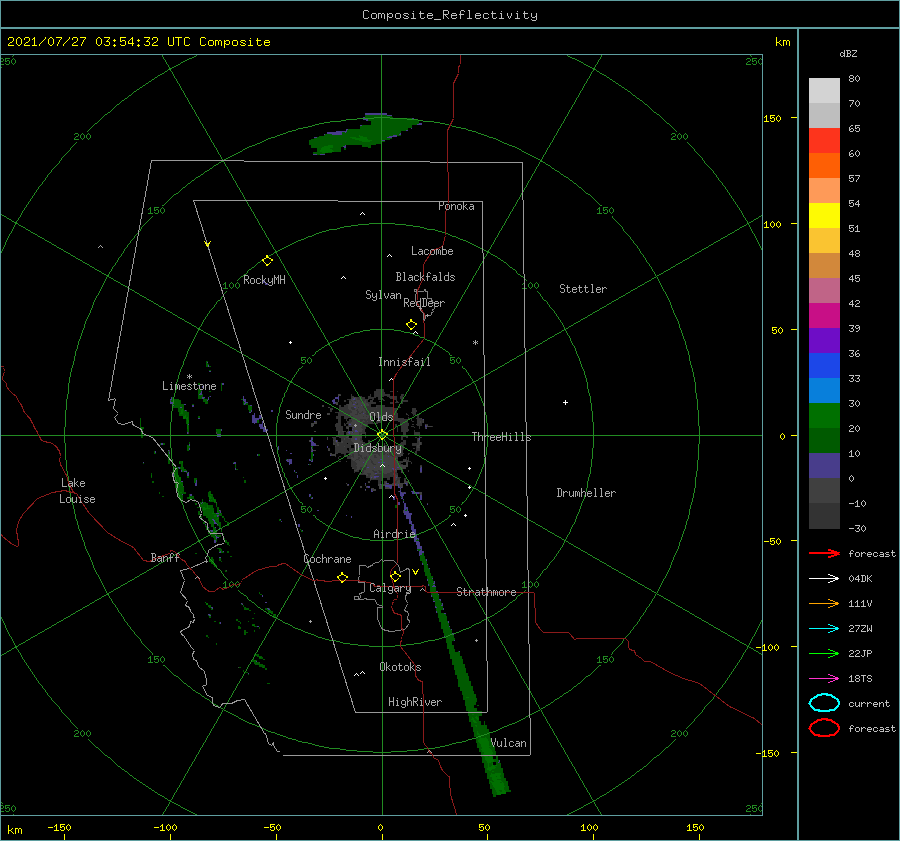The height and width of the screenshot is (841, 900).
Task: Click the 'Lacombe' map label
Action: pyautogui.click(x=432, y=251)
